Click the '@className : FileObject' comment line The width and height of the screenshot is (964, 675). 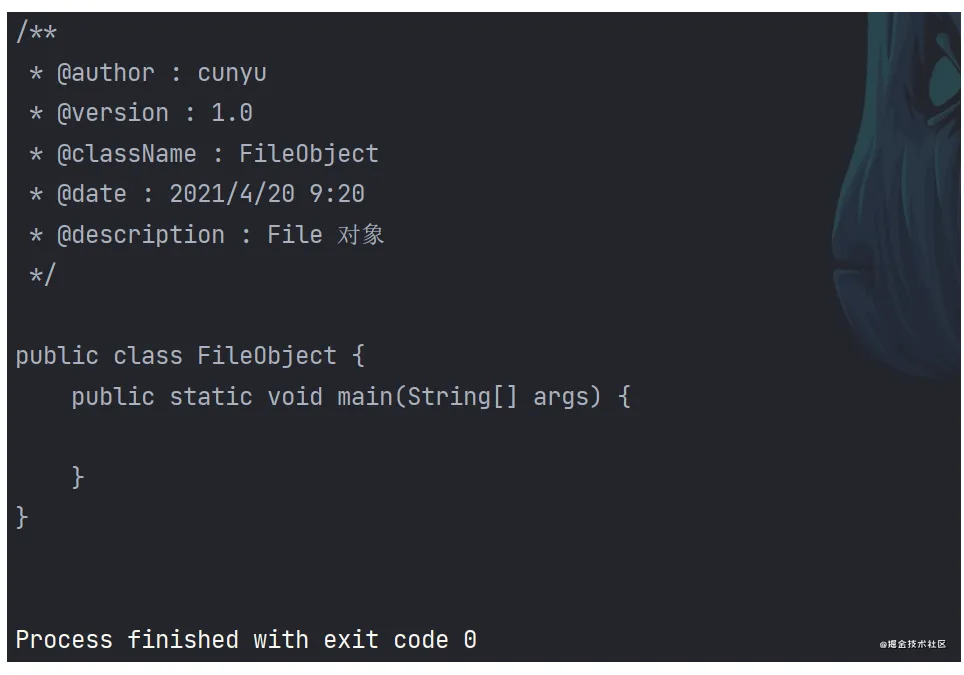(x=203, y=154)
